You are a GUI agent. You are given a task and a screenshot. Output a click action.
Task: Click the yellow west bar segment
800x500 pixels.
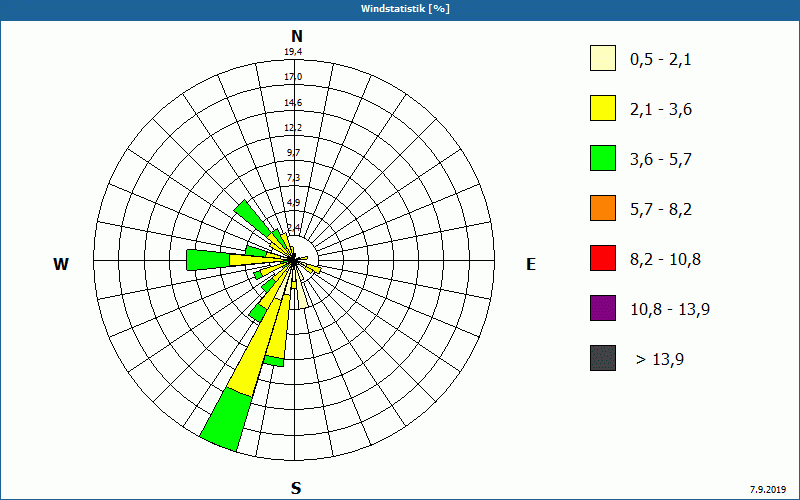pyautogui.click(x=255, y=260)
